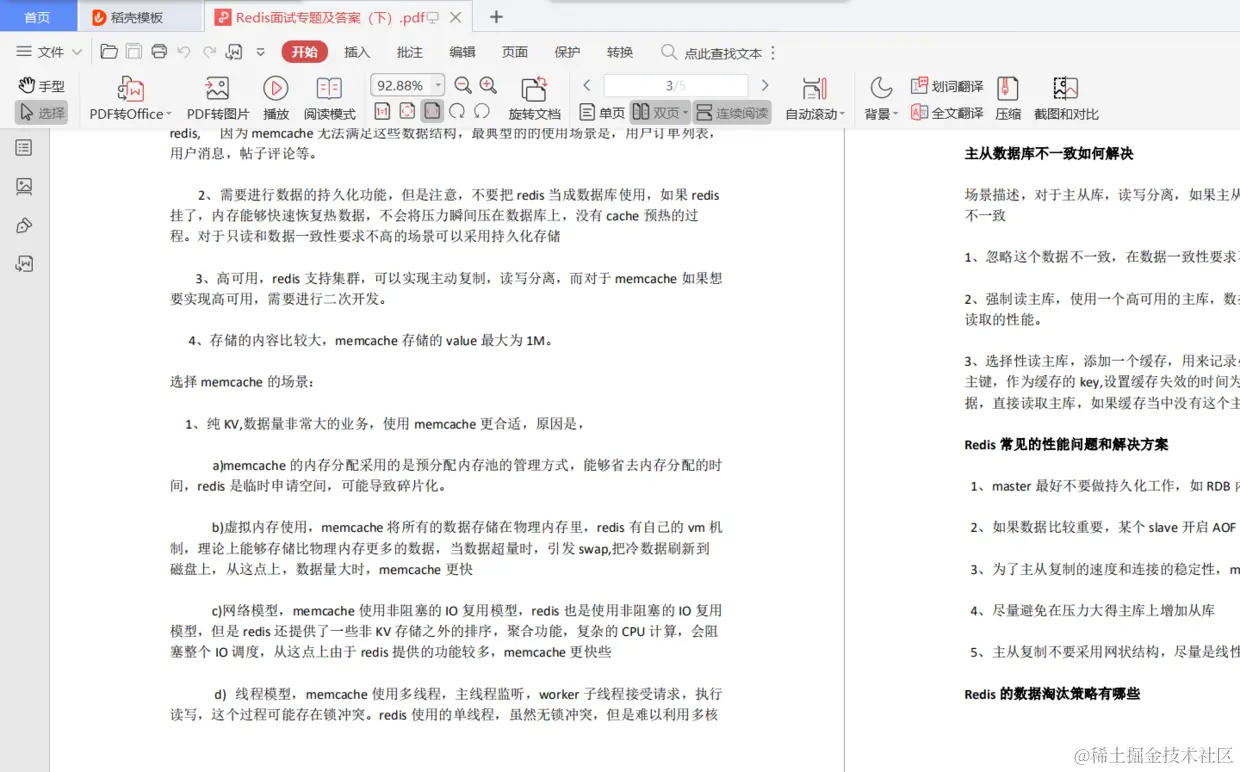Click the 旋转文档 rotate document tool
The image size is (1240, 772).
[535, 98]
